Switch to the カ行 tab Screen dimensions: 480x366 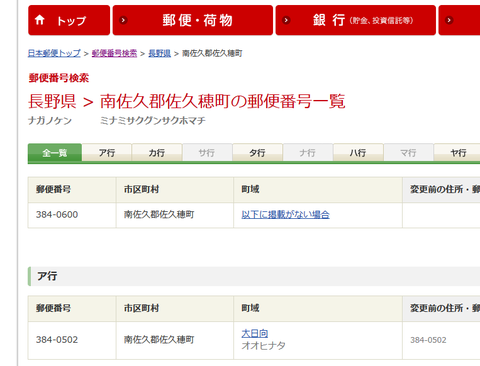pos(157,153)
